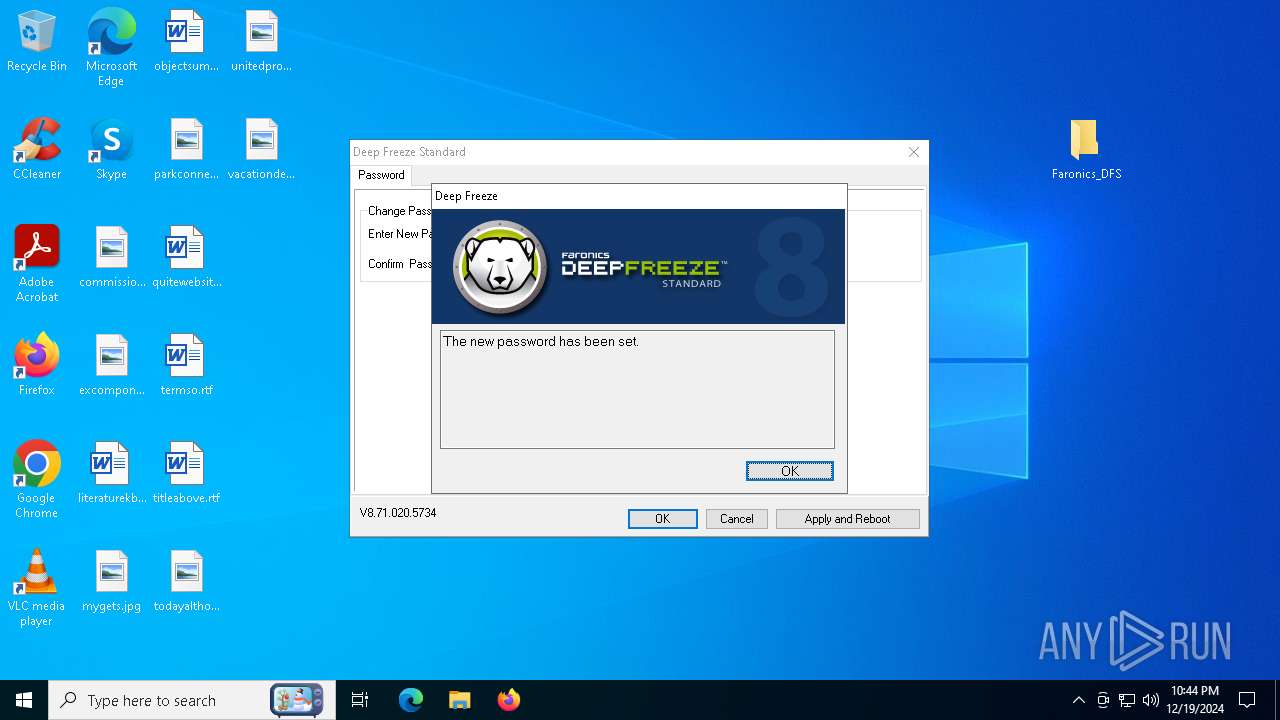The image size is (1280, 720).
Task: Open the Google Chrome desktop shortcut
Action: 37,480
